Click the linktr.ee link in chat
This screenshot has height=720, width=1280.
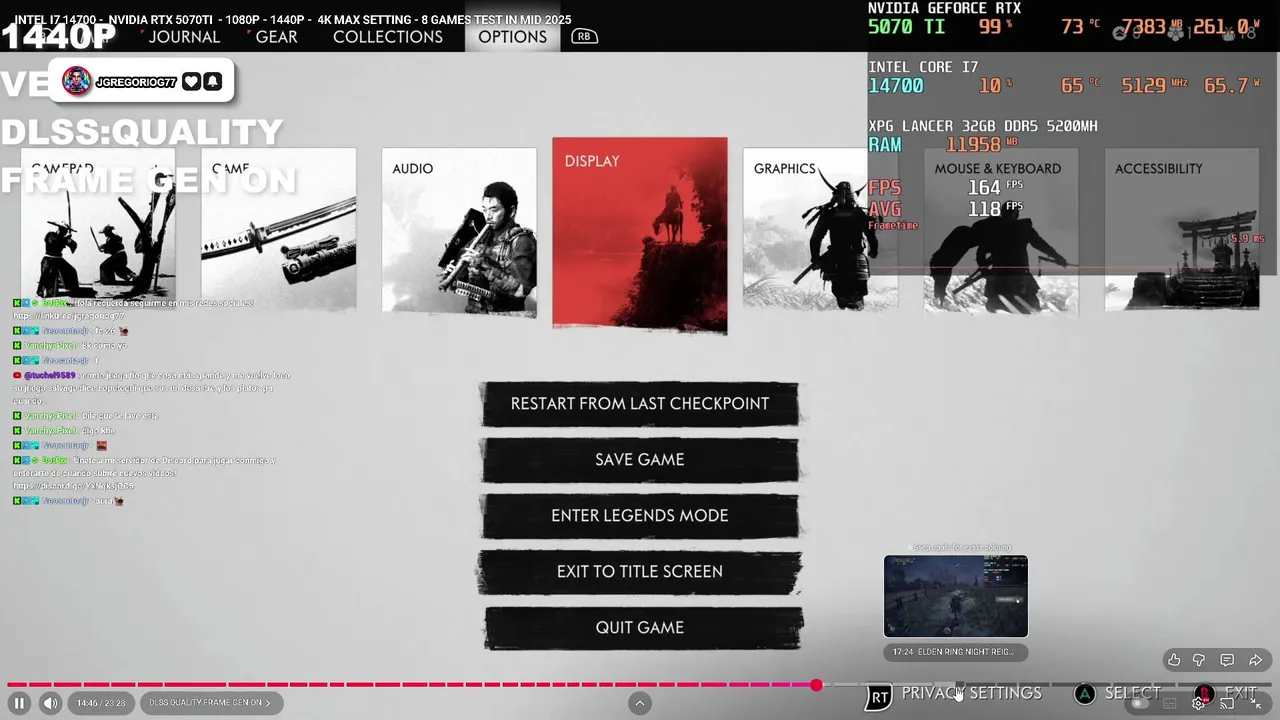[69, 316]
